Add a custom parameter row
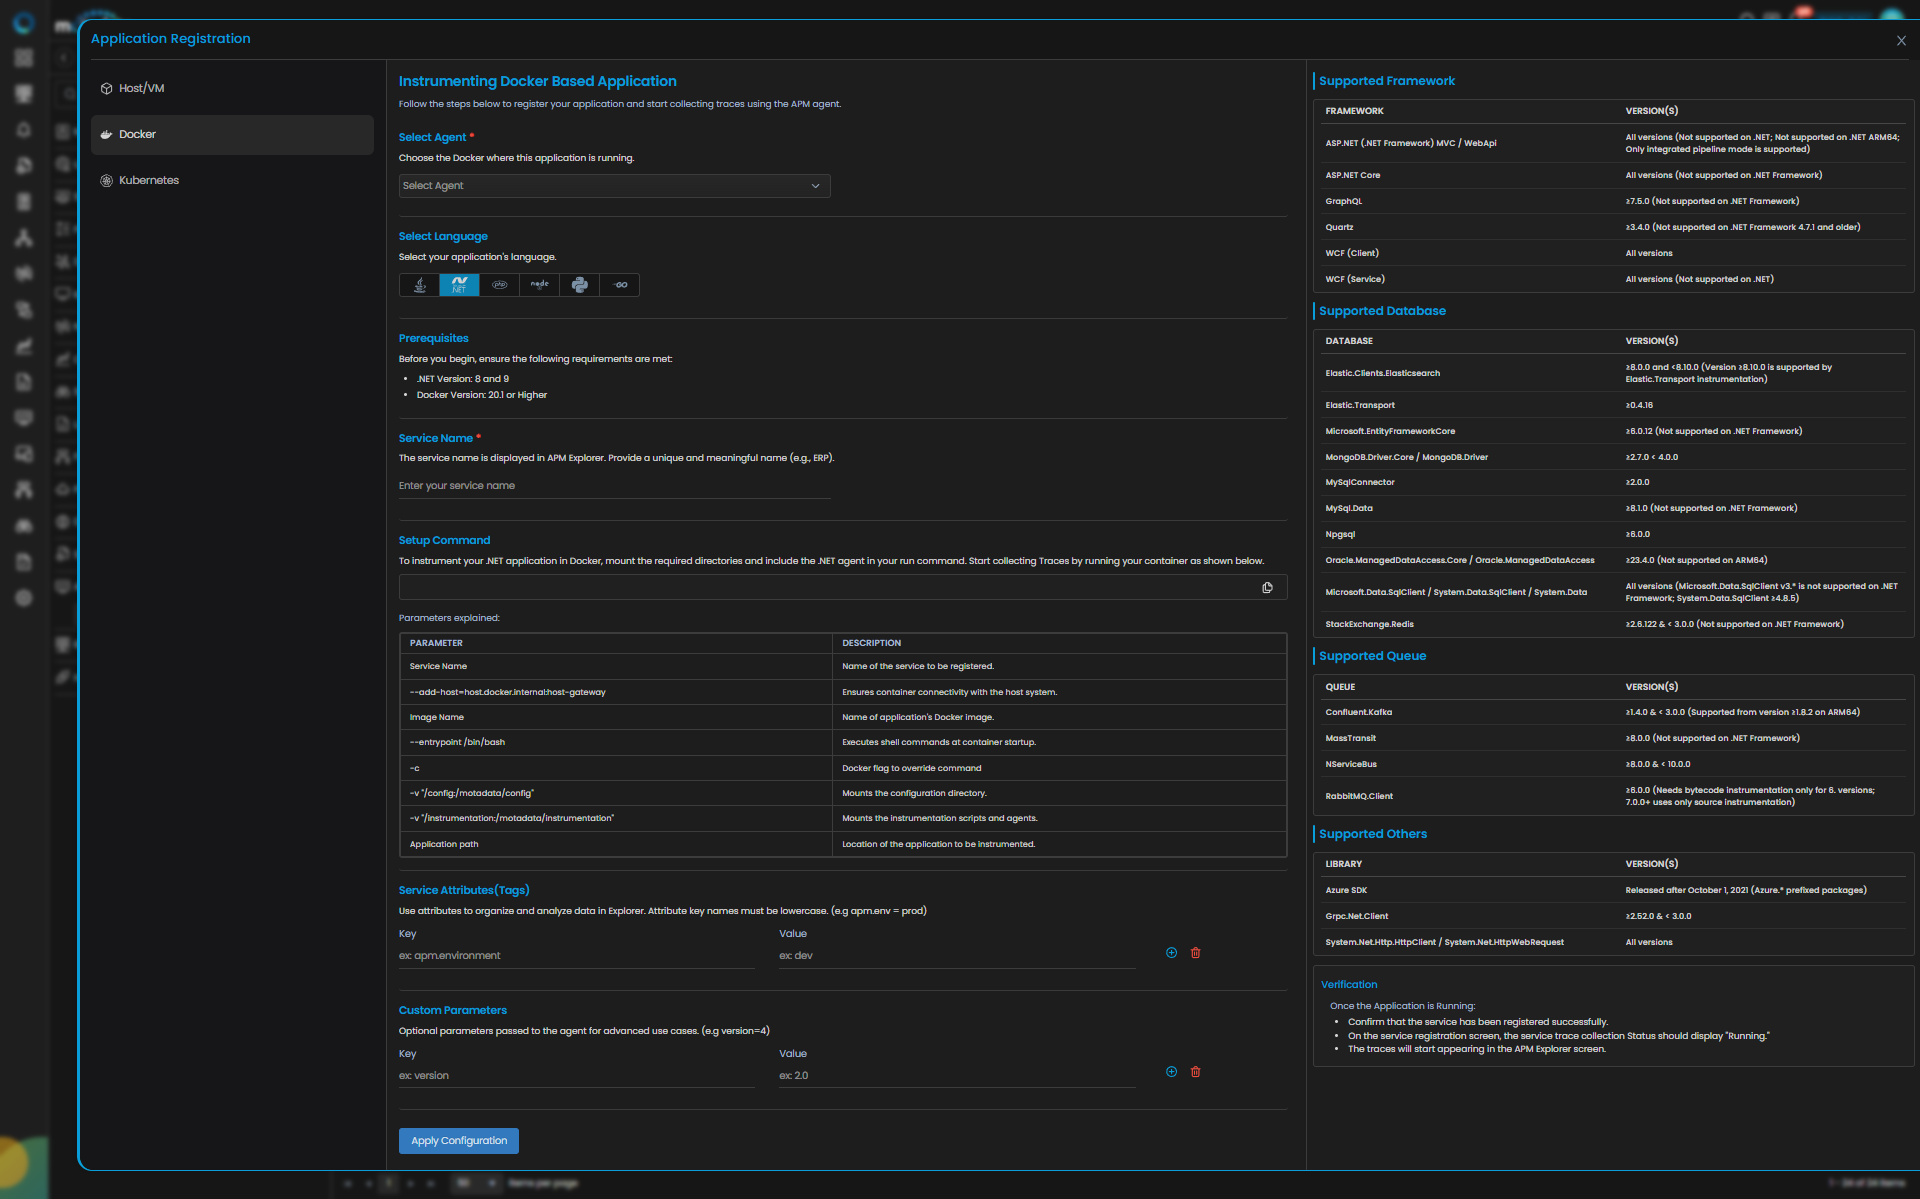 click(x=1171, y=1072)
